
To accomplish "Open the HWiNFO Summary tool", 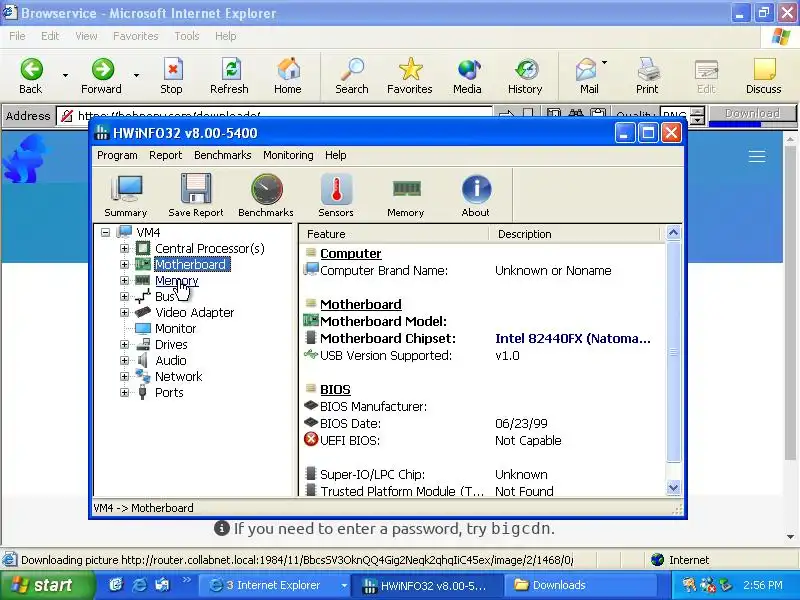I will tap(126, 196).
